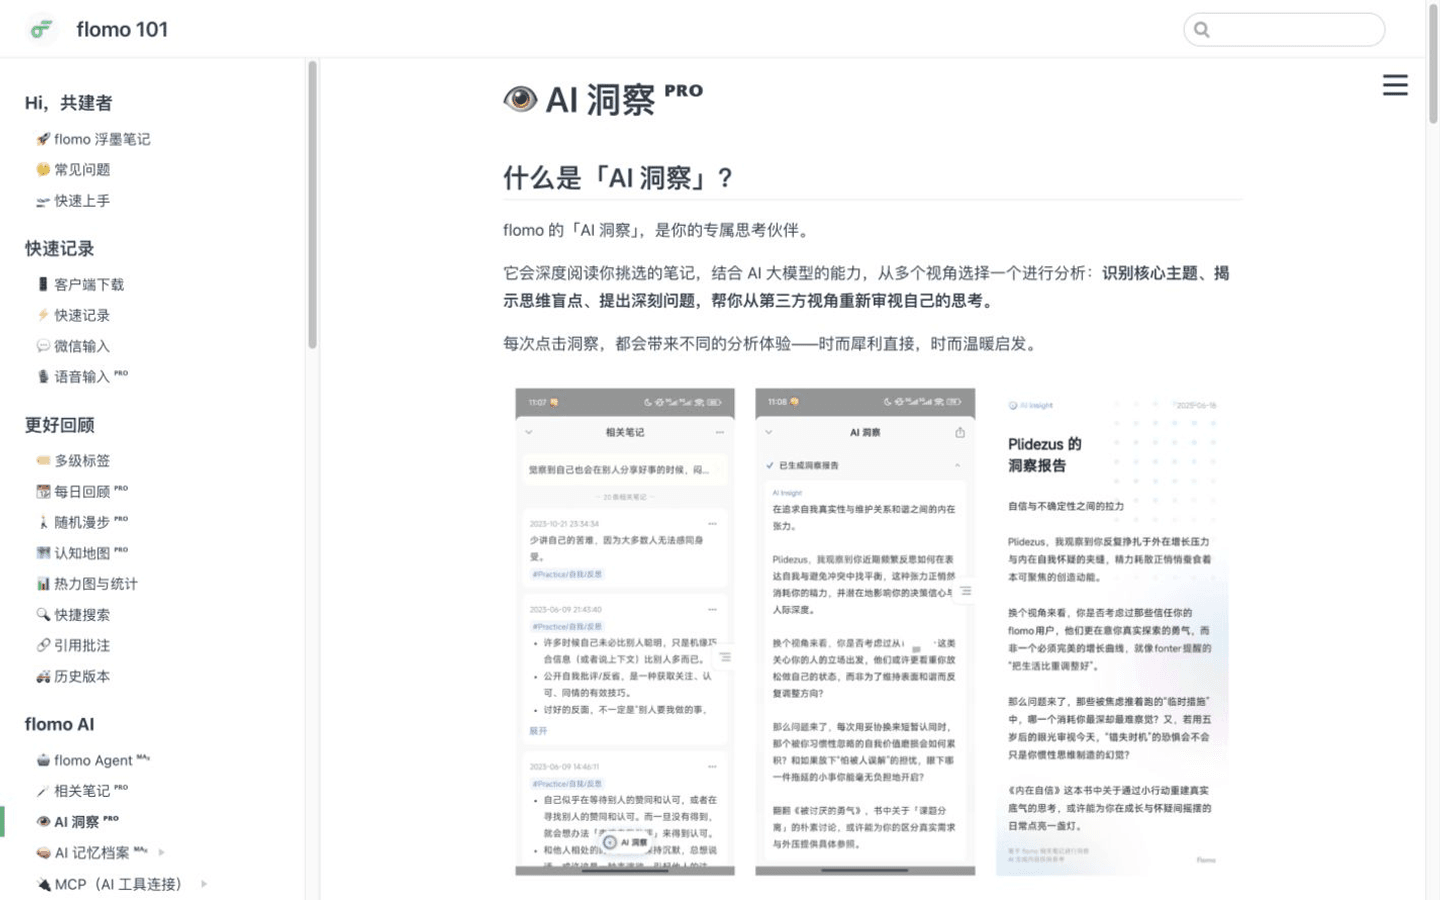The image size is (1440, 900).
Task: Click the speech bubble icon beside 微信输入
Action: click(x=43, y=346)
